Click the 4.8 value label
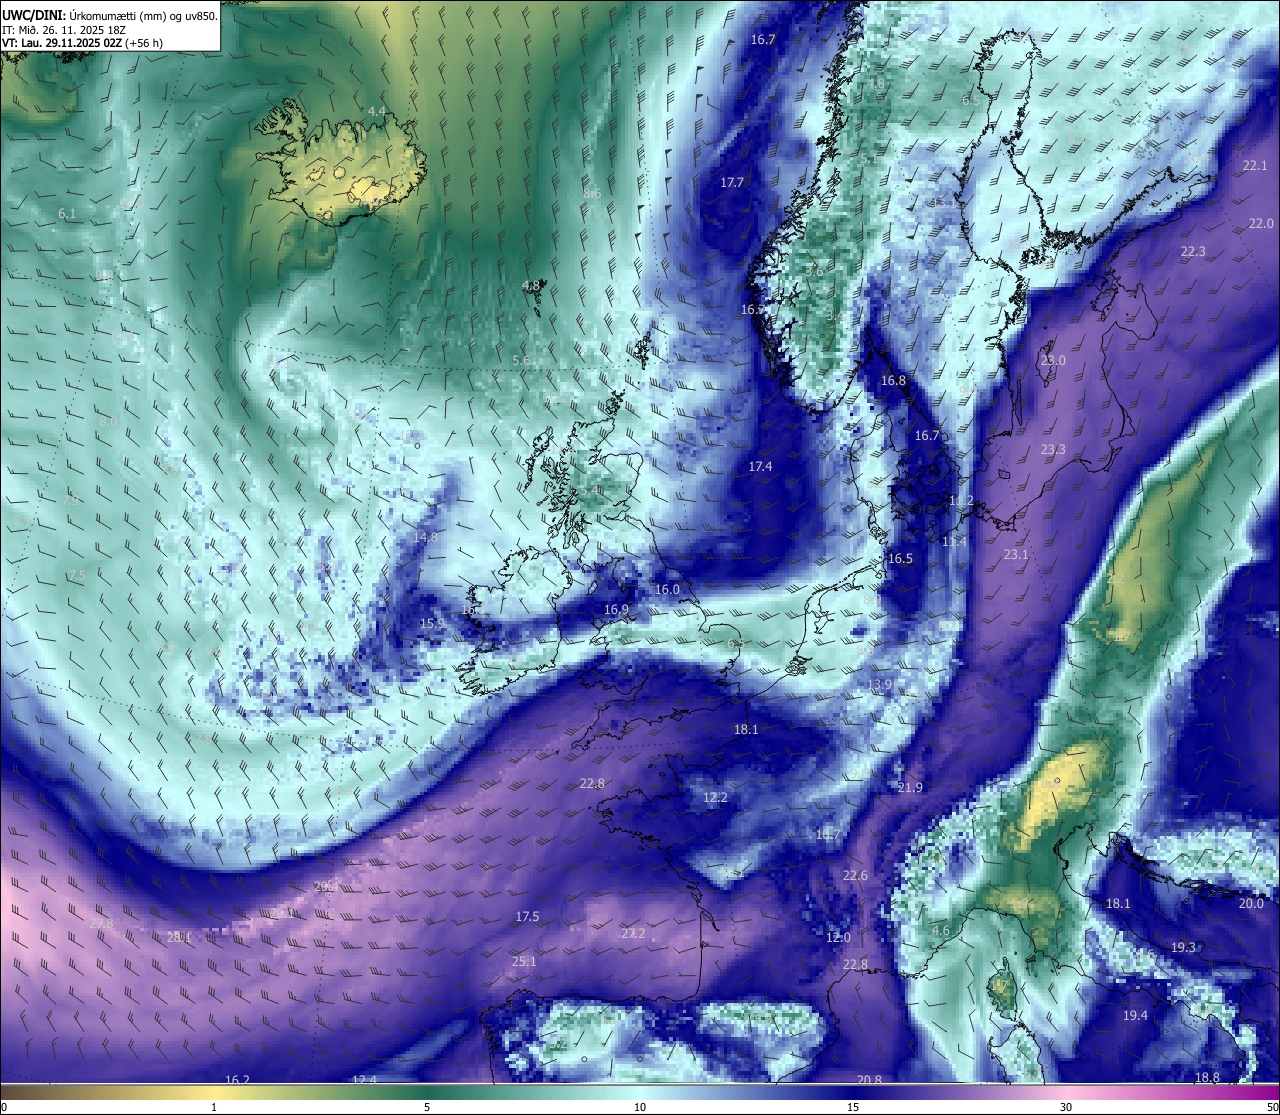 click(531, 286)
